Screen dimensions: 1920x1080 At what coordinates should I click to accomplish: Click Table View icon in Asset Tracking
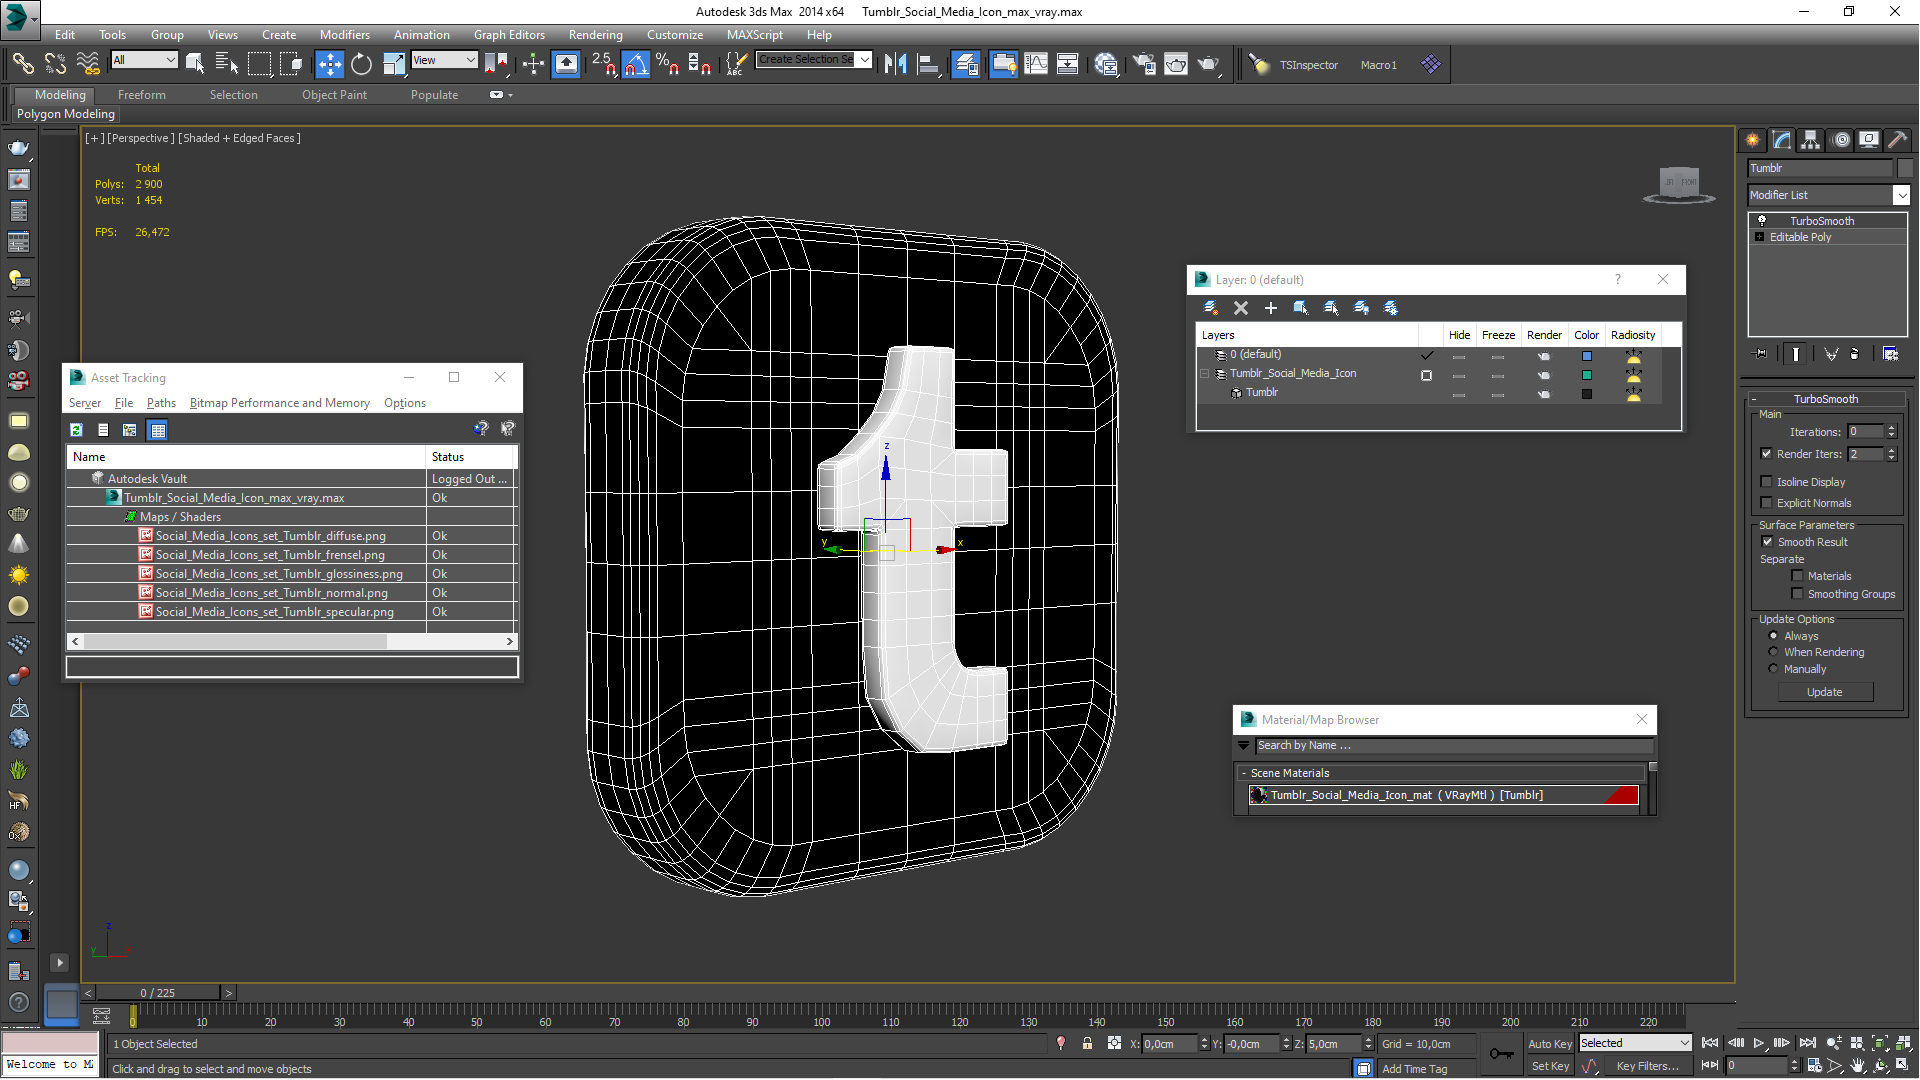click(x=157, y=430)
